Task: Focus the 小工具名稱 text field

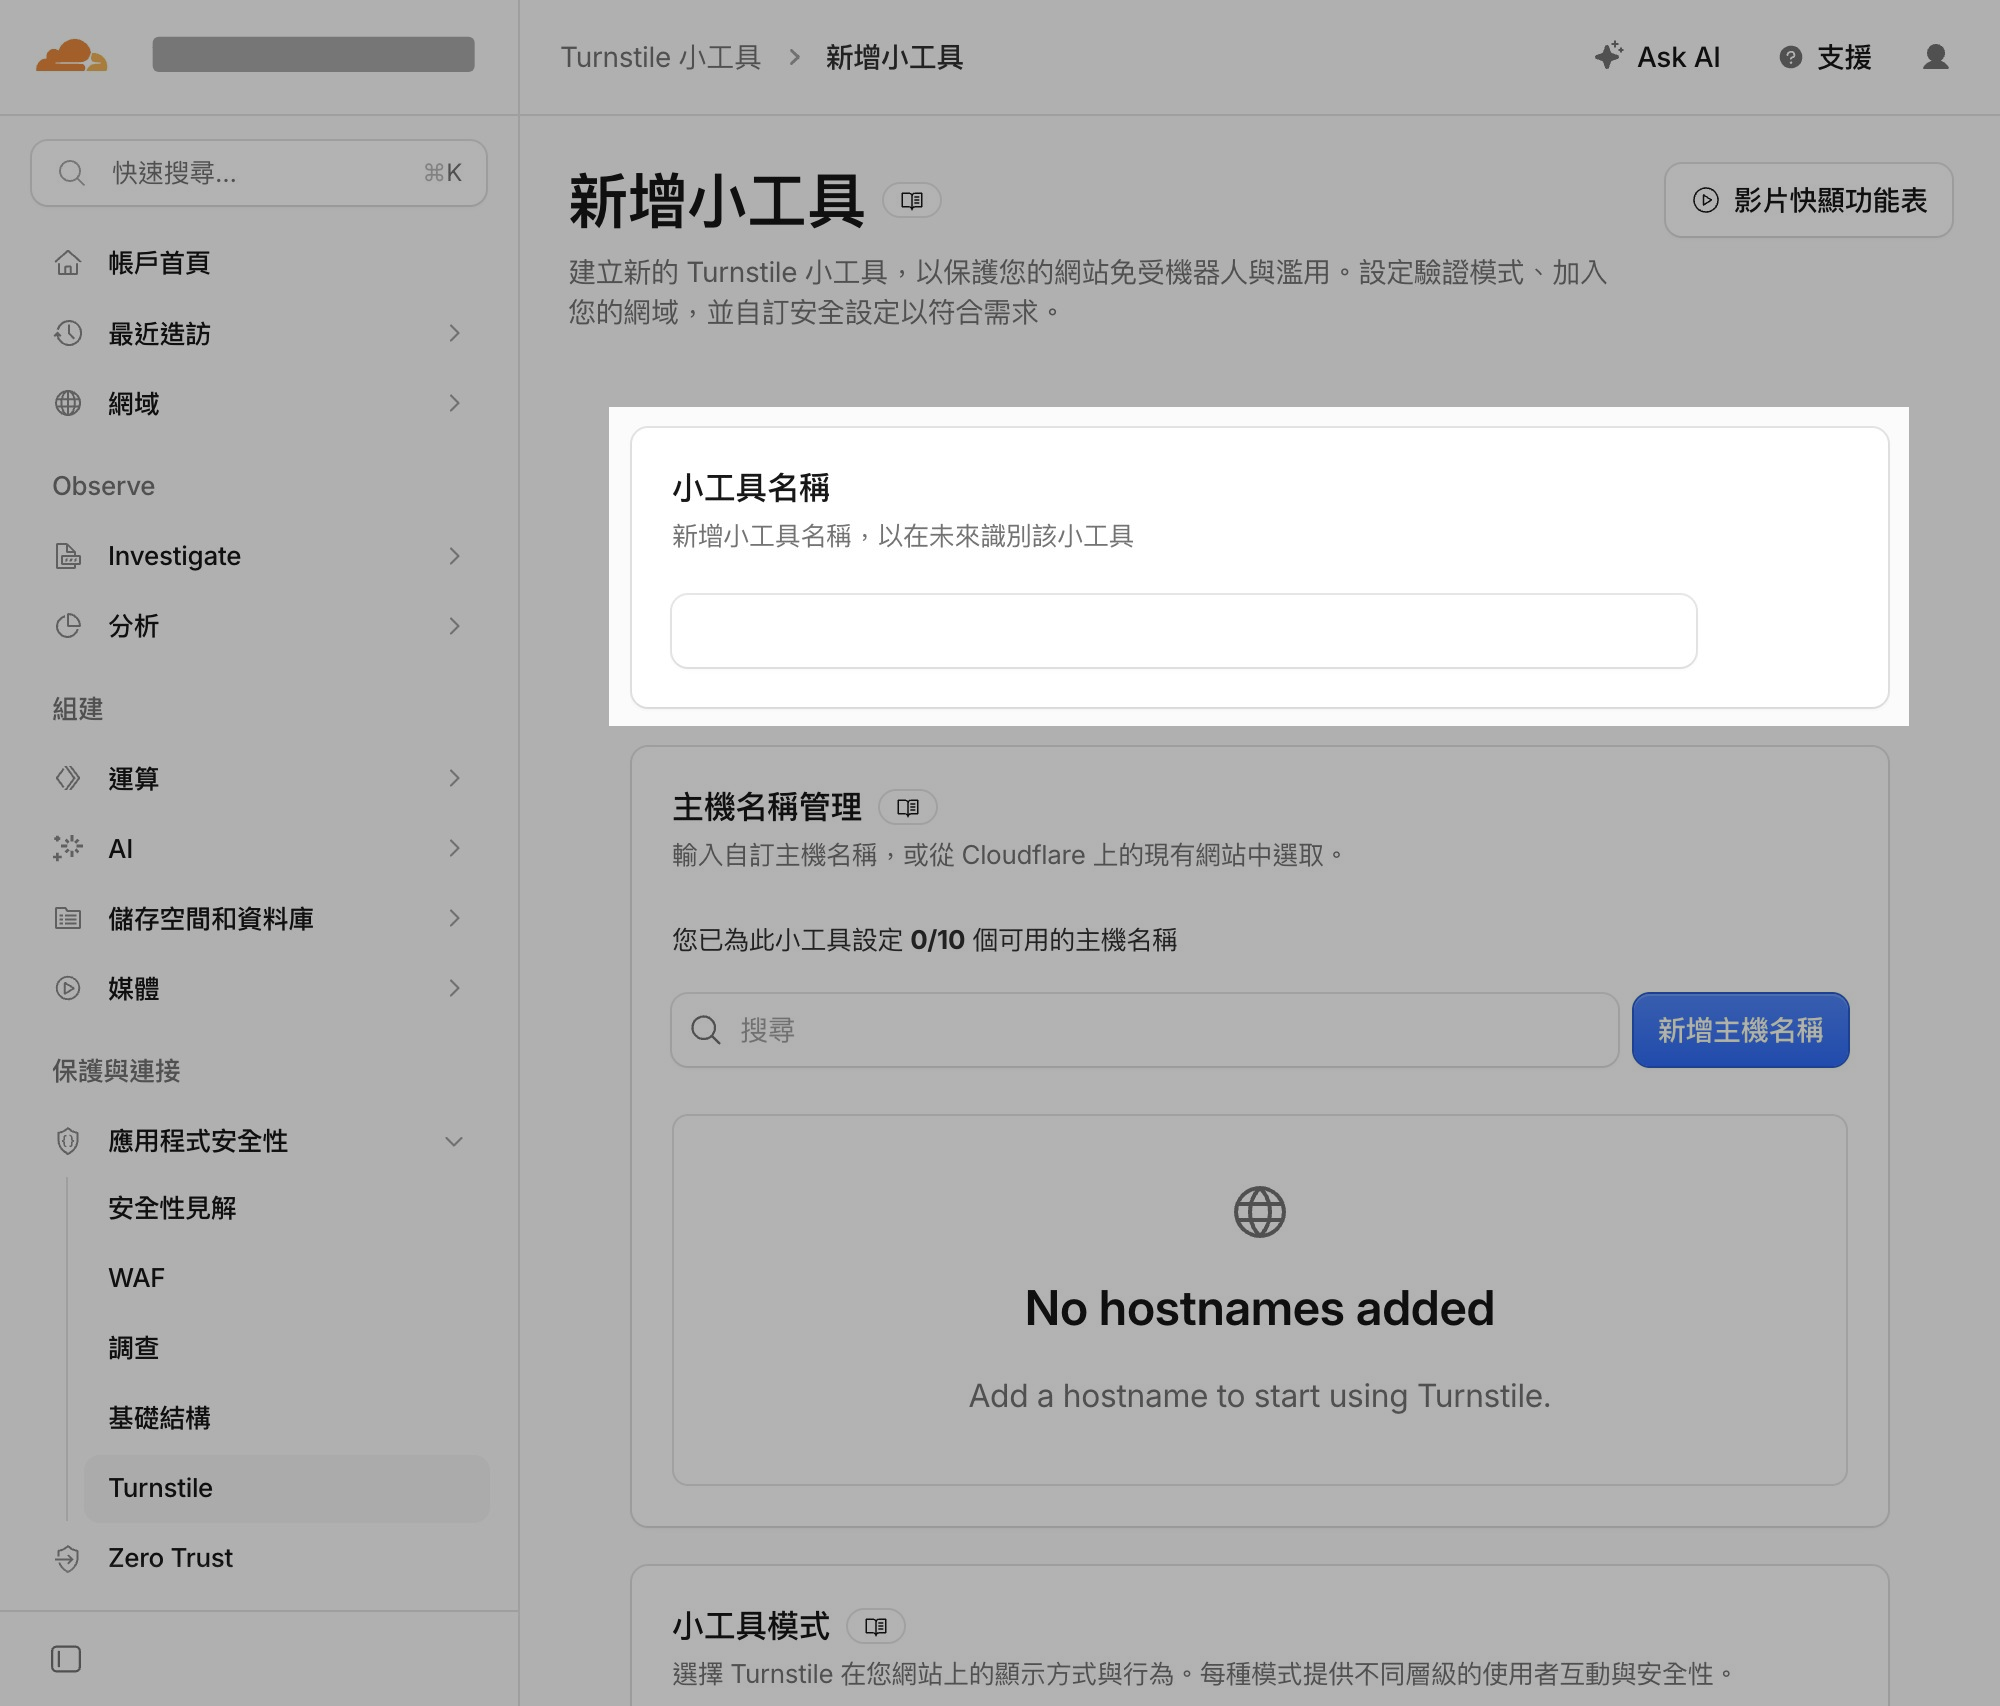Action: 1184,631
